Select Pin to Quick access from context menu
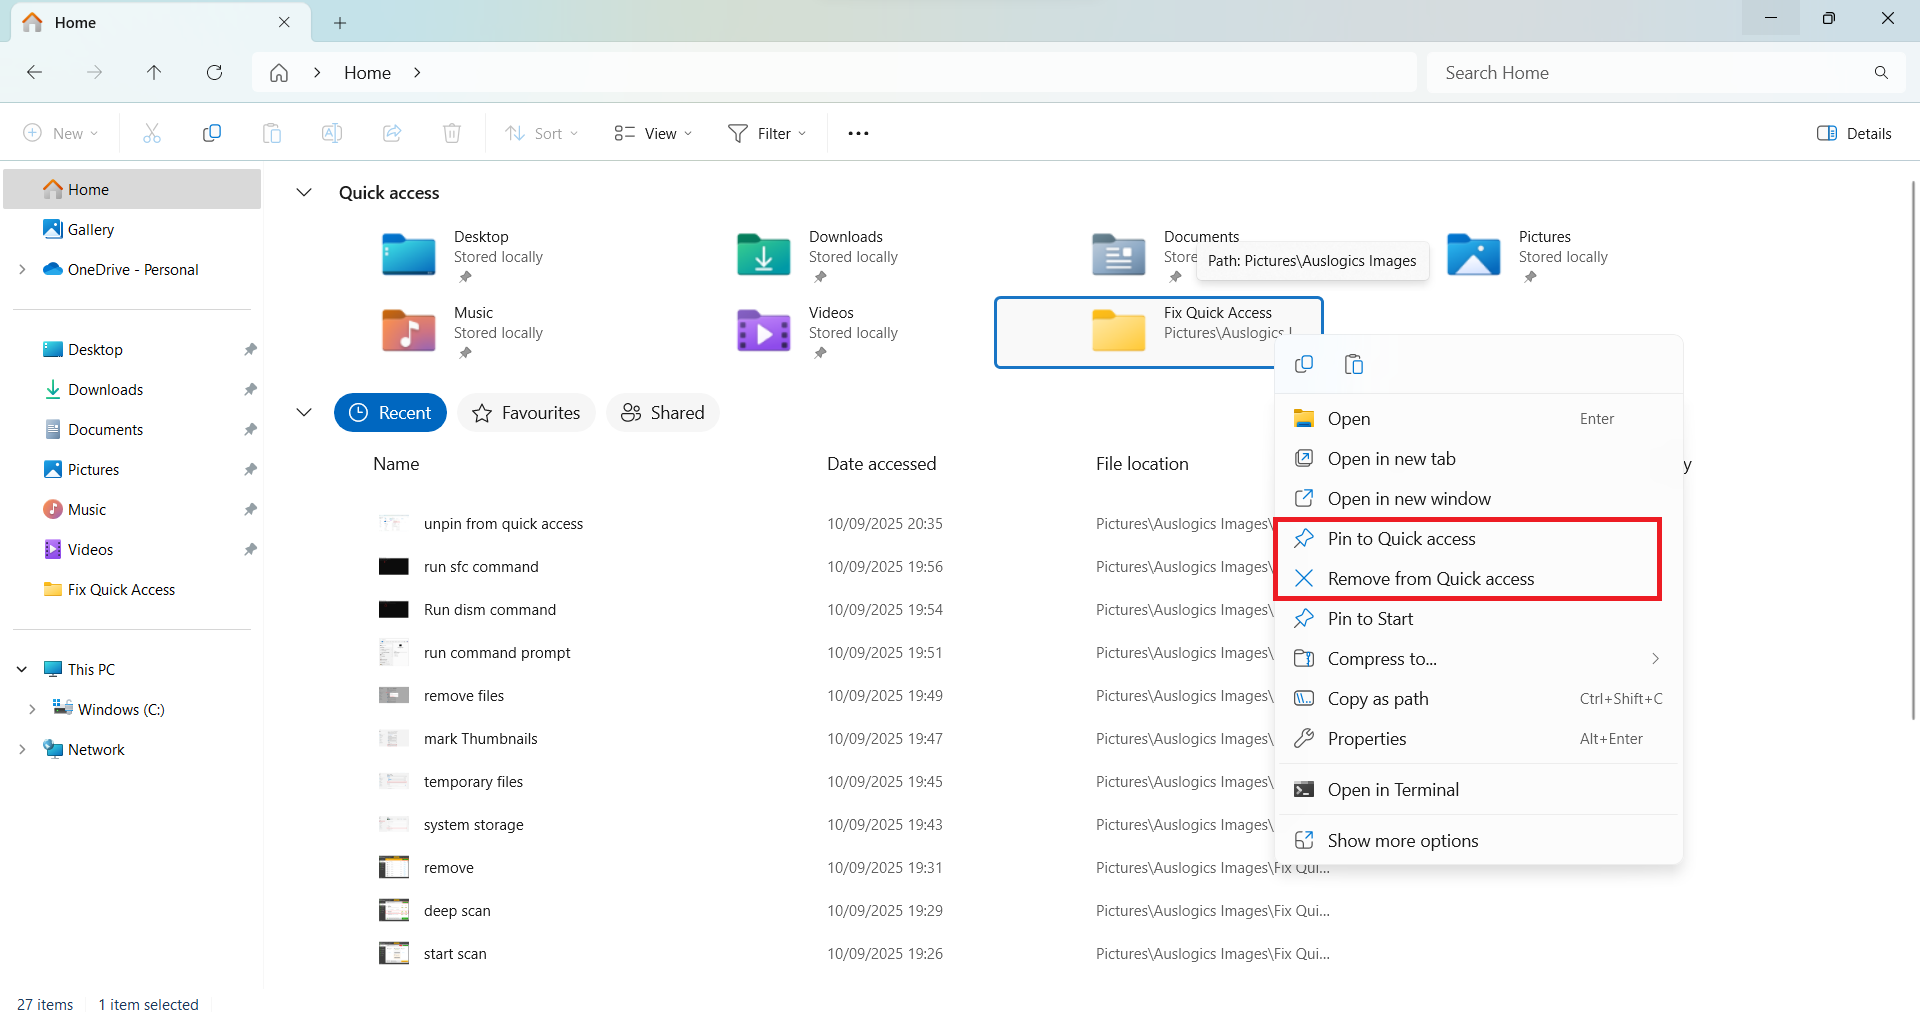 click(x=1401, y=538)
